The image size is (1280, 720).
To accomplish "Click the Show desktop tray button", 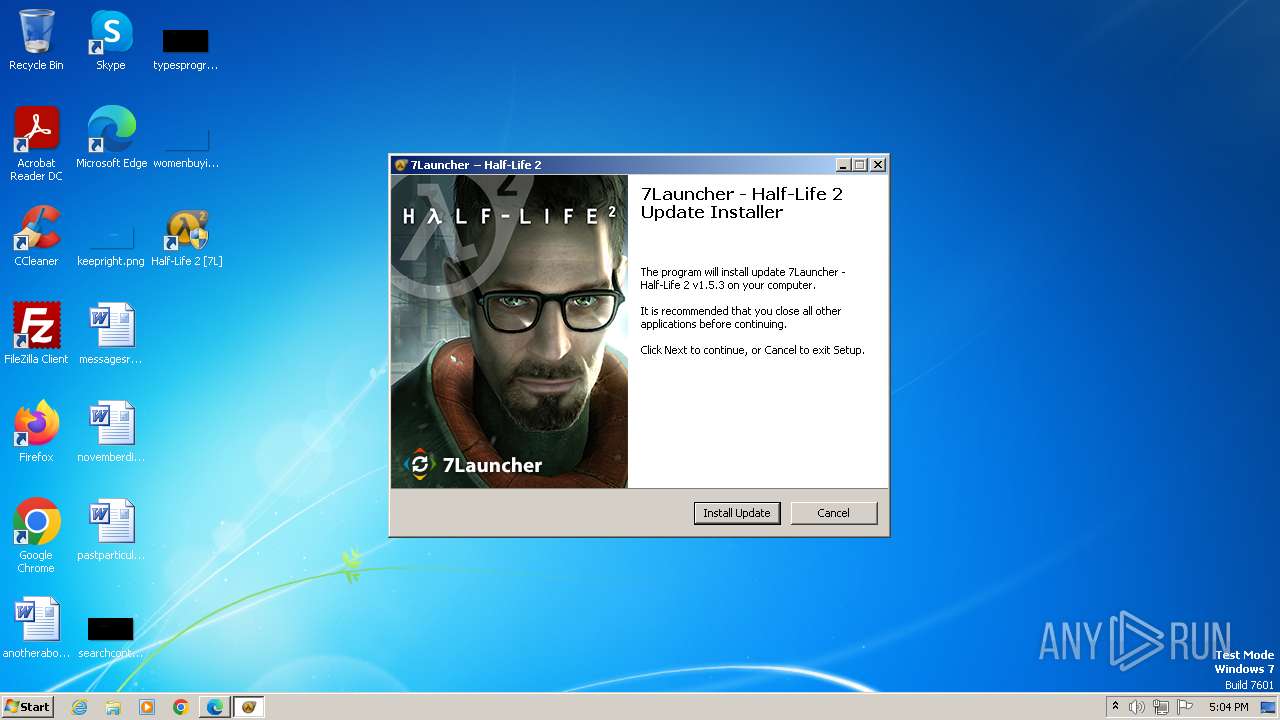I will pyautogui.click(x=1268, y=707).
